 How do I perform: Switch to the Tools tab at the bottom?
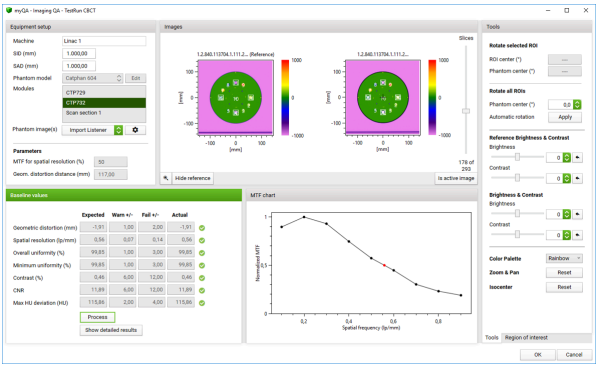point(492,337)
